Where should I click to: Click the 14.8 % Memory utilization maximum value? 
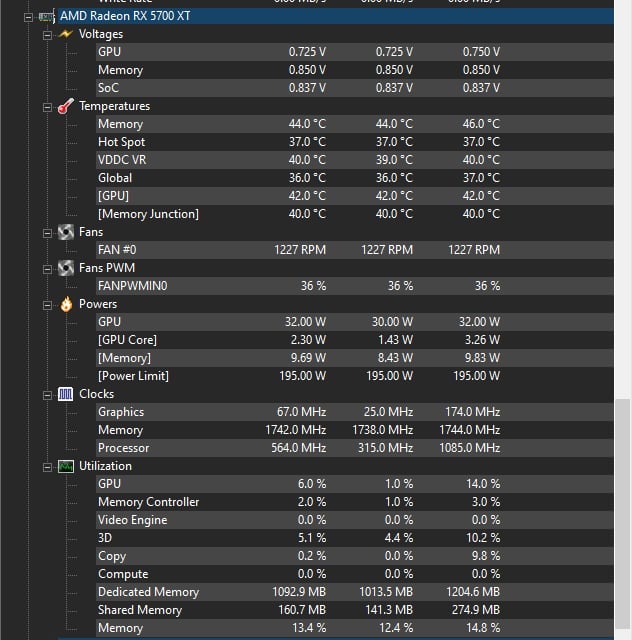(x=483, y=628)
